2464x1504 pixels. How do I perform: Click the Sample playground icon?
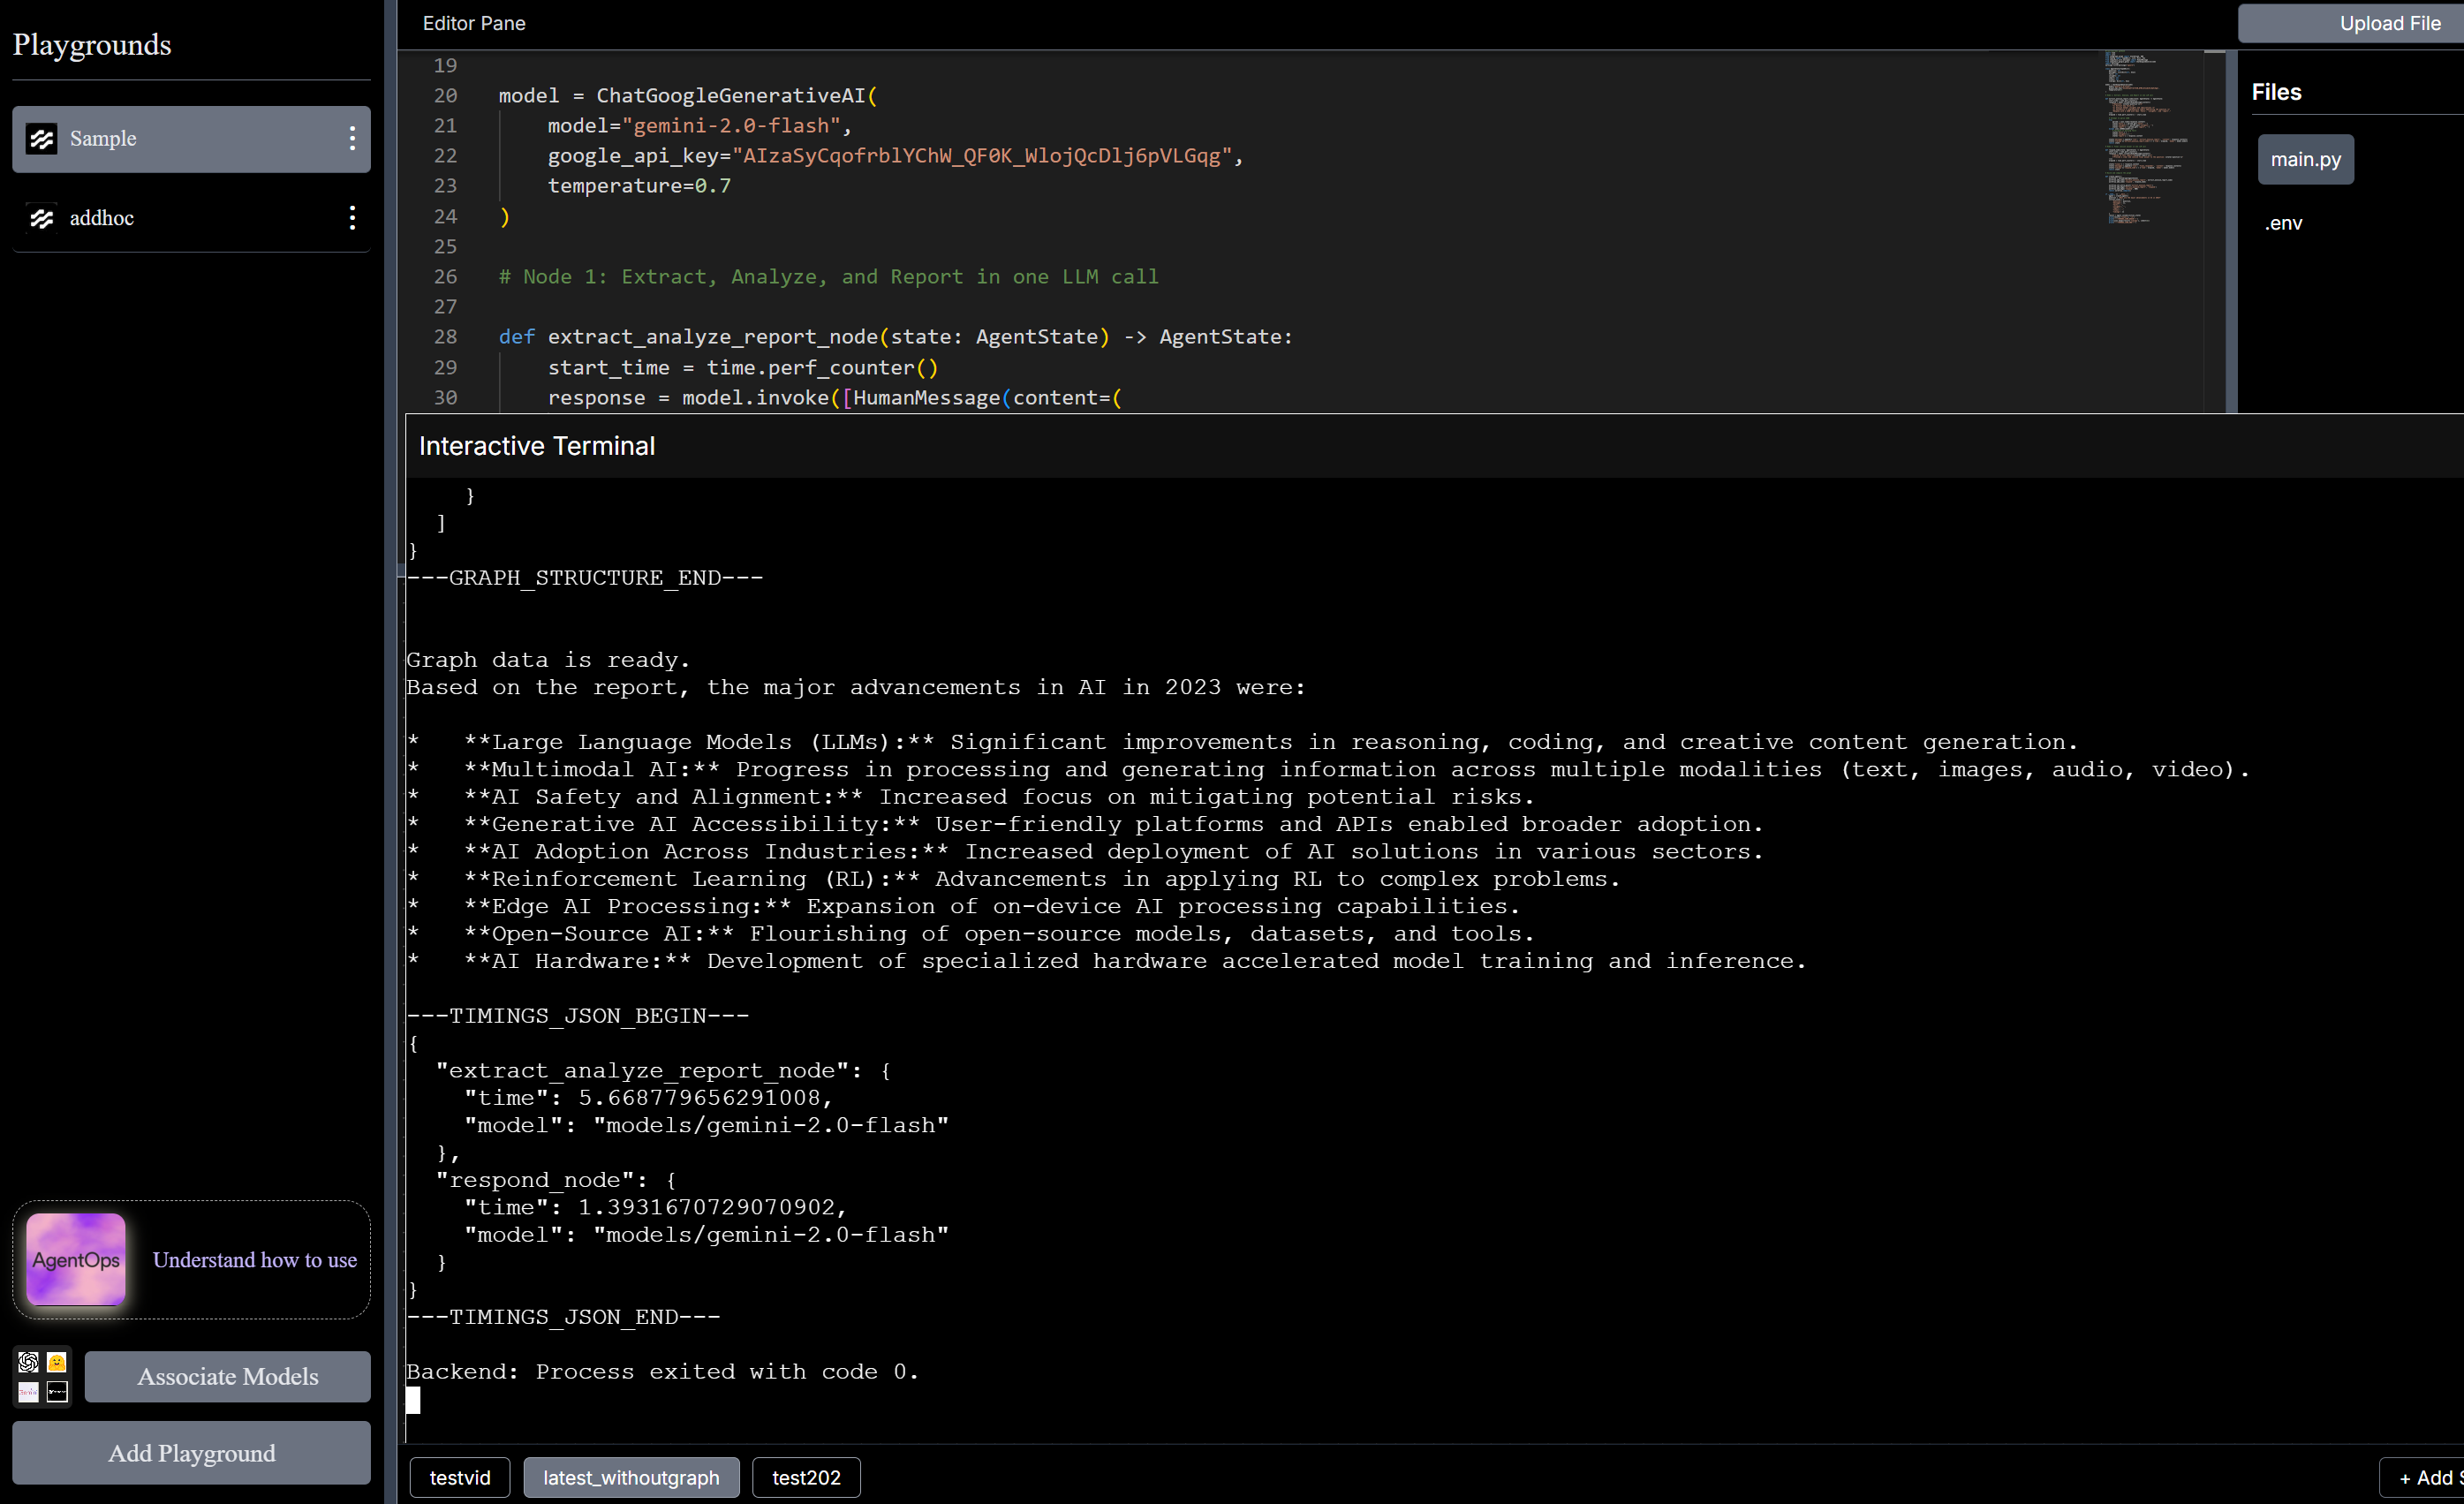pos(42,139)
